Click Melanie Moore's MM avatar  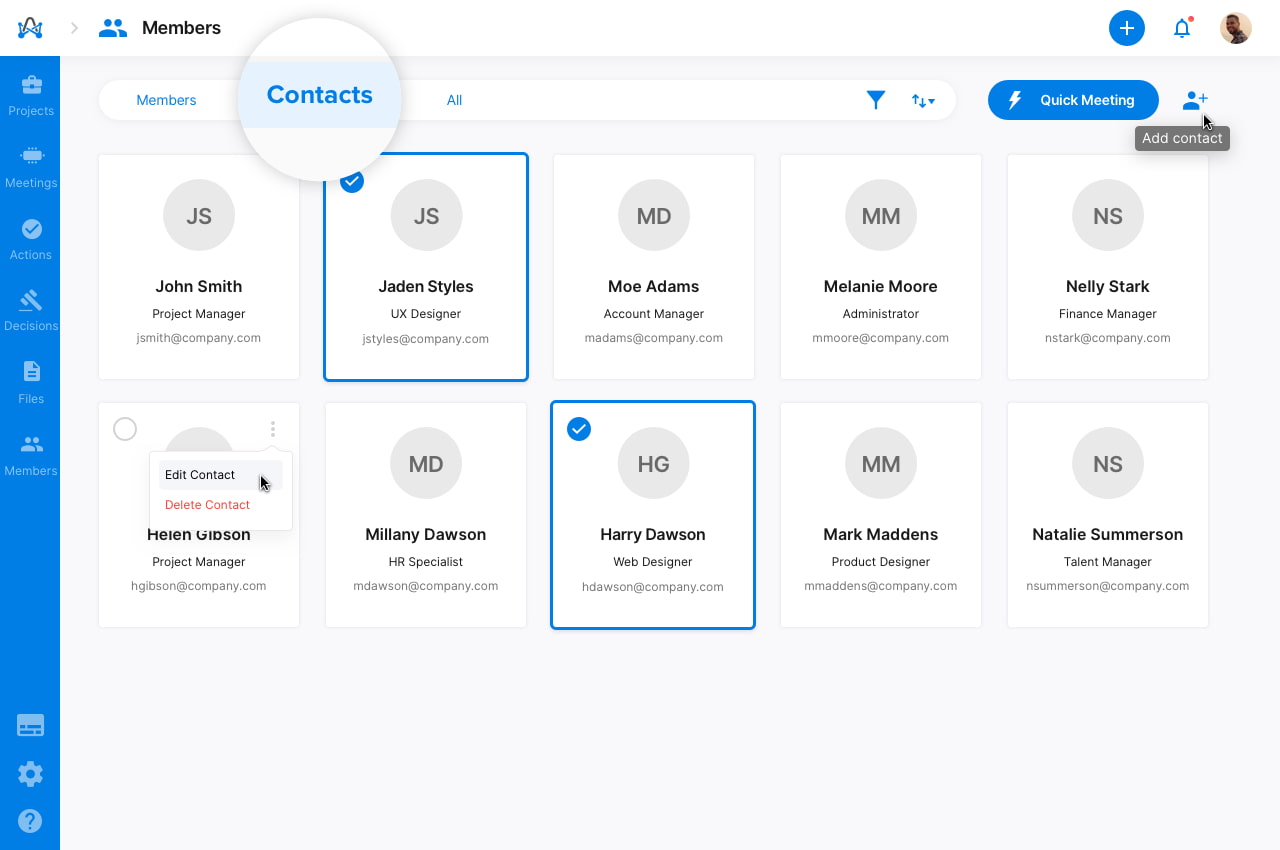coord(881,216)
